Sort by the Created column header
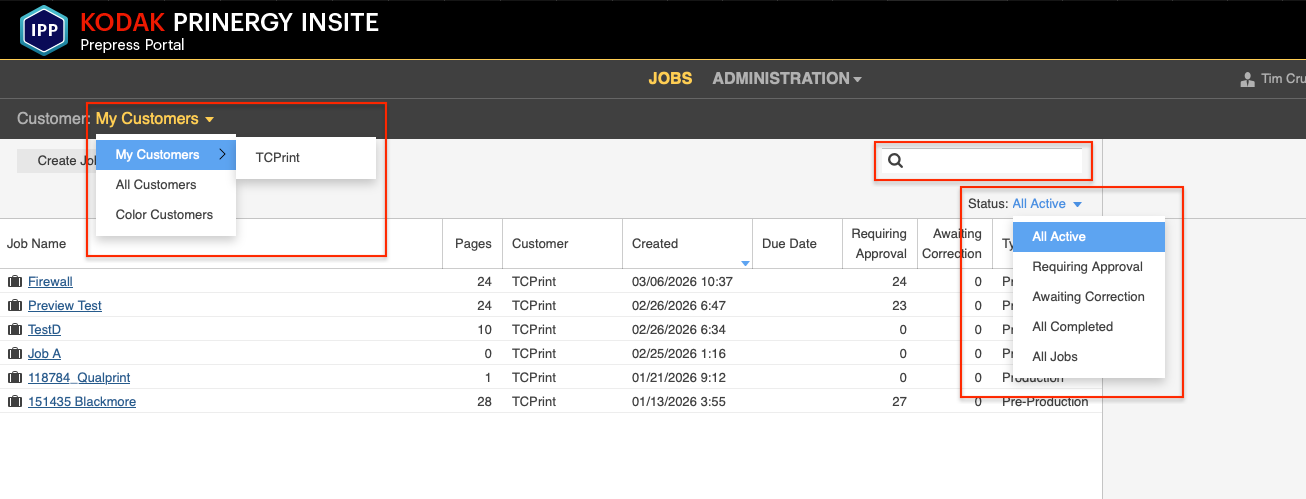1306x499 pixels. [655, 243]
